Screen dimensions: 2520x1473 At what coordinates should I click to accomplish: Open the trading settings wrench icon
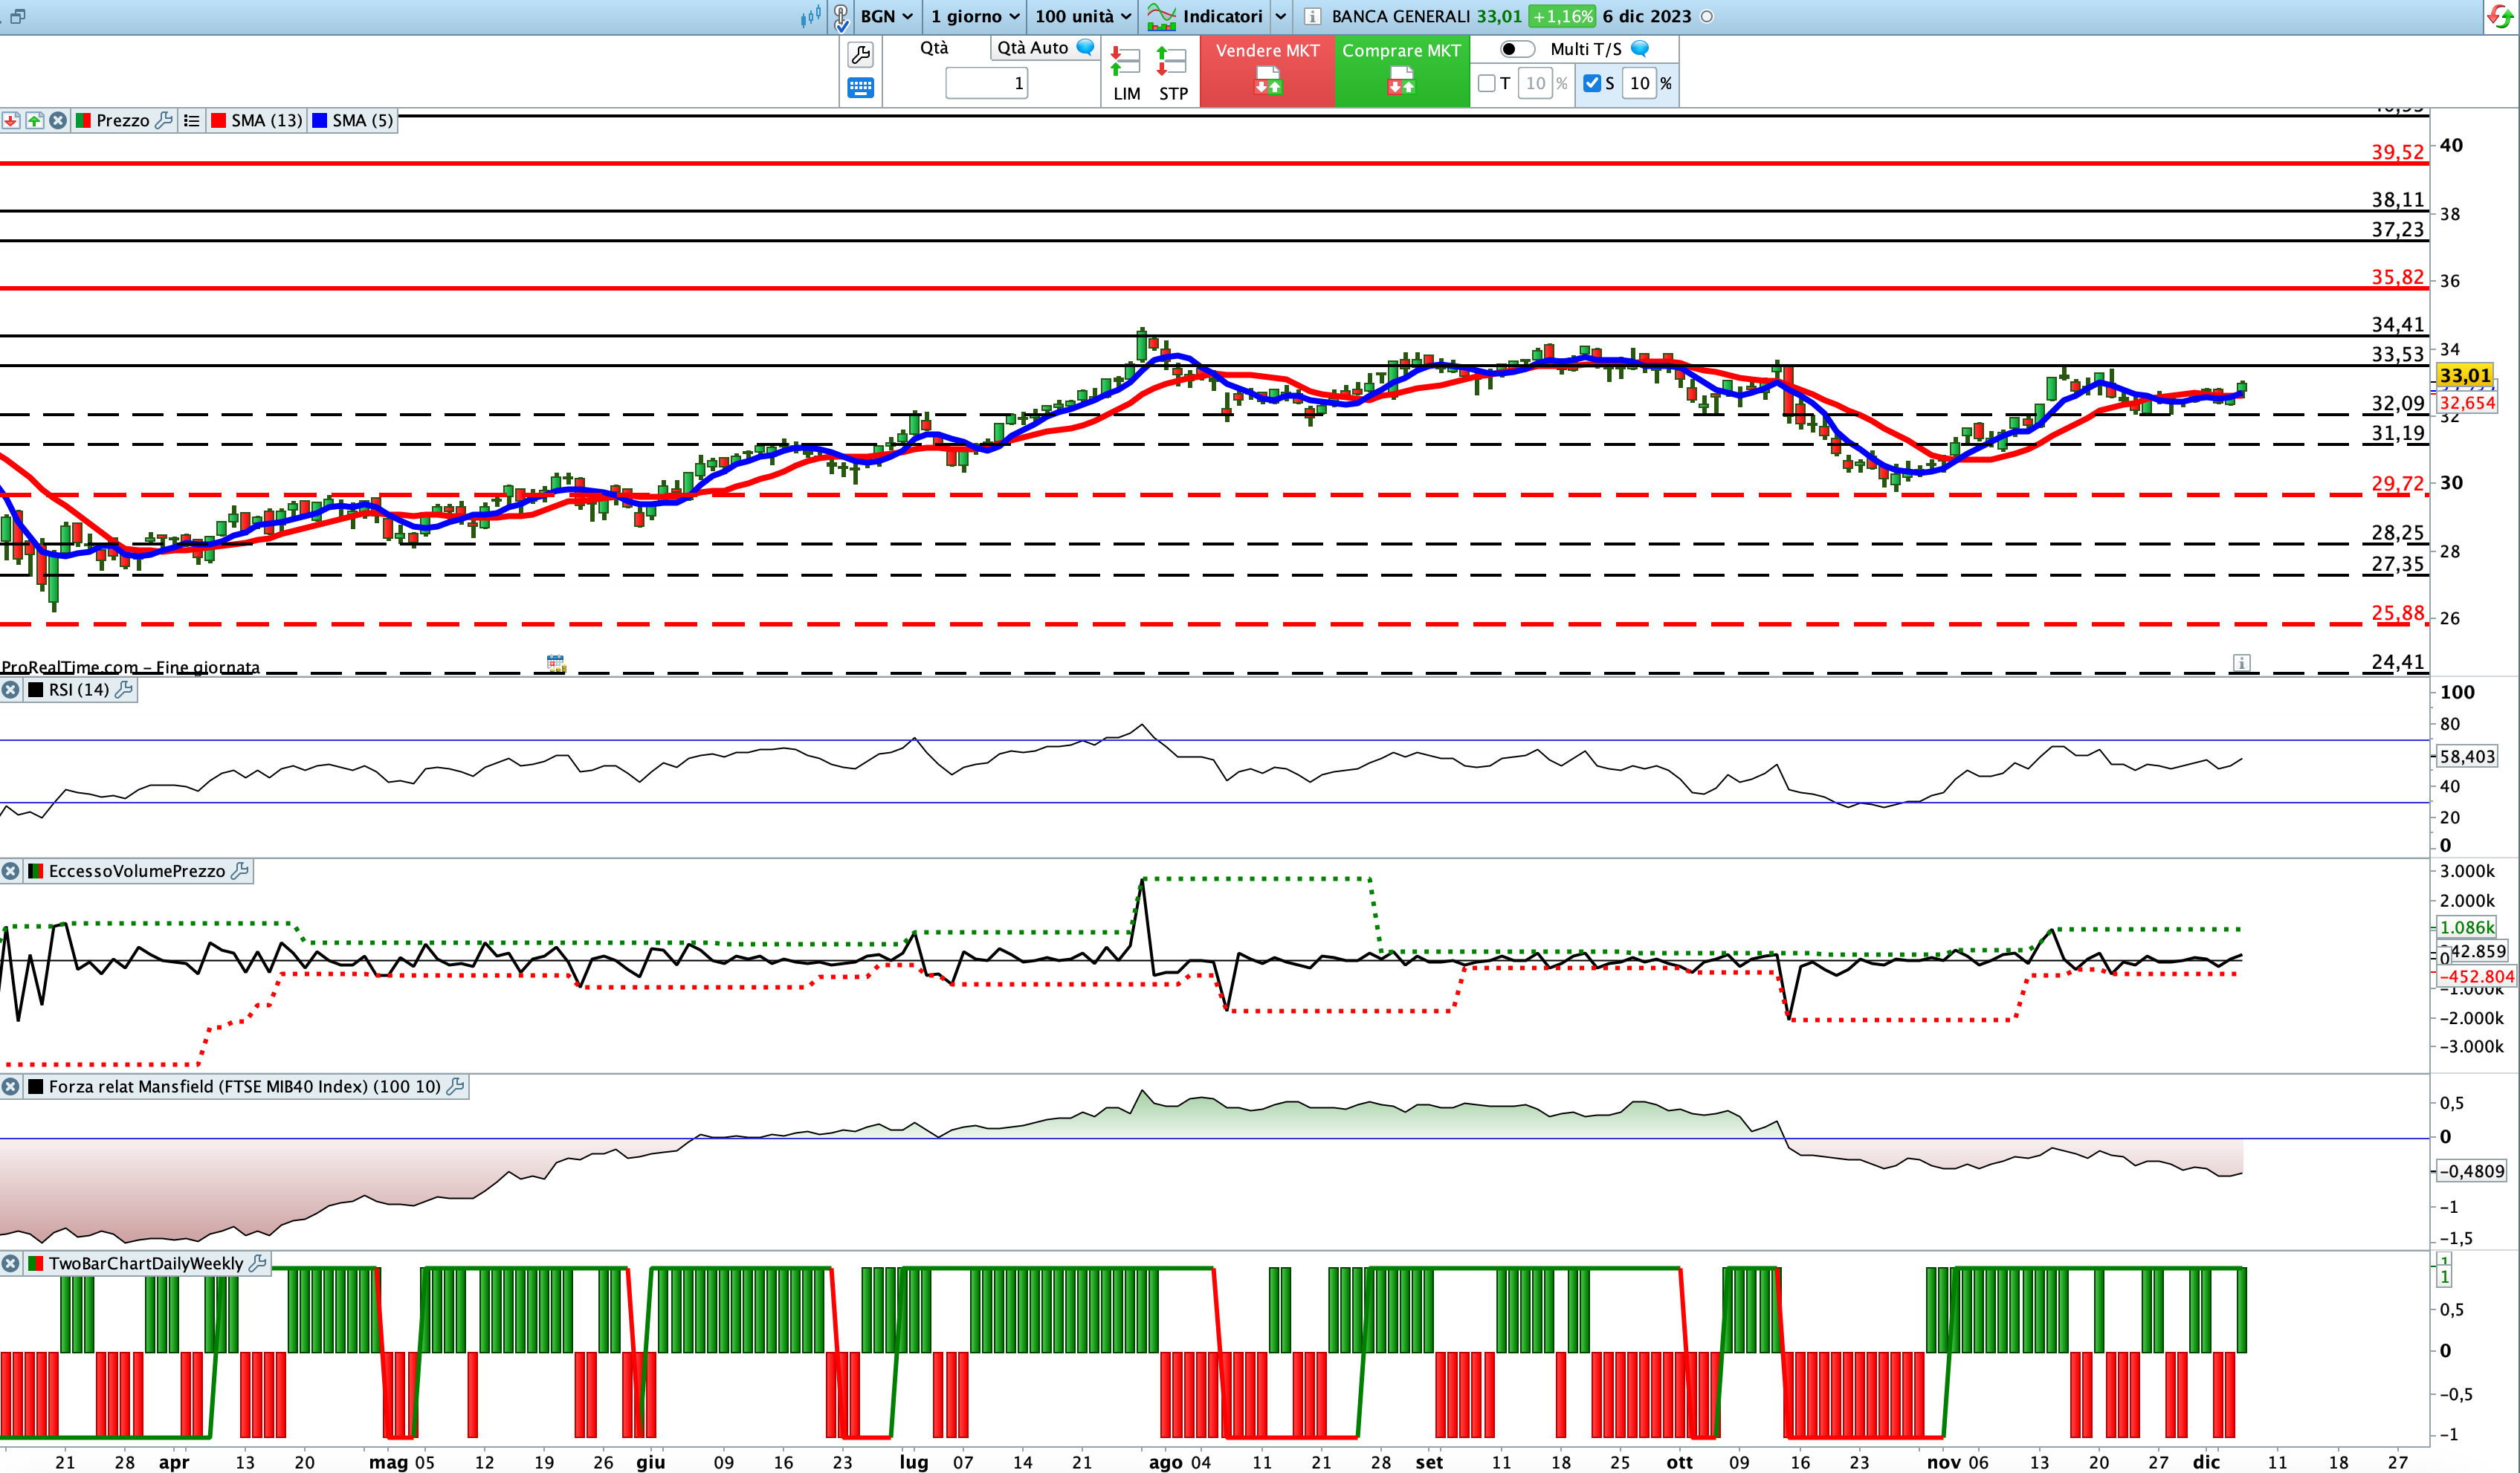point(860,54)
